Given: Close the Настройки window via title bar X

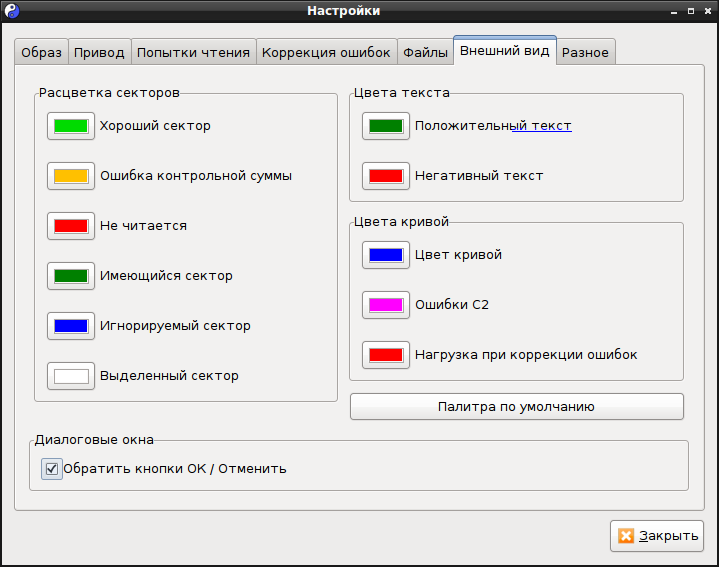Looking at the screenshot, I should [708, 11].
